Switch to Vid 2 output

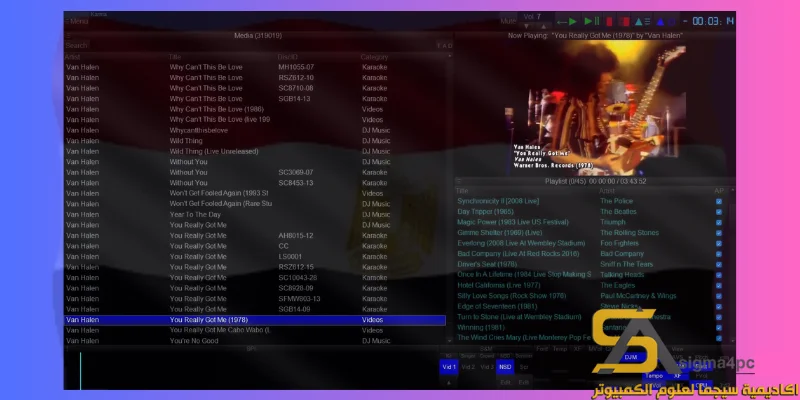[x=468, y=367]
